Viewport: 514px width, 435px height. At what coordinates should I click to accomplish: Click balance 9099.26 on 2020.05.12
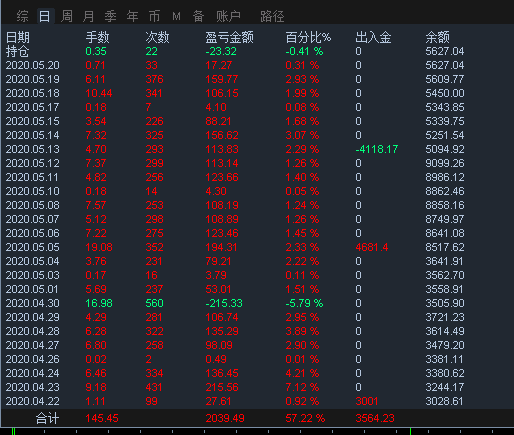(445, 163)
